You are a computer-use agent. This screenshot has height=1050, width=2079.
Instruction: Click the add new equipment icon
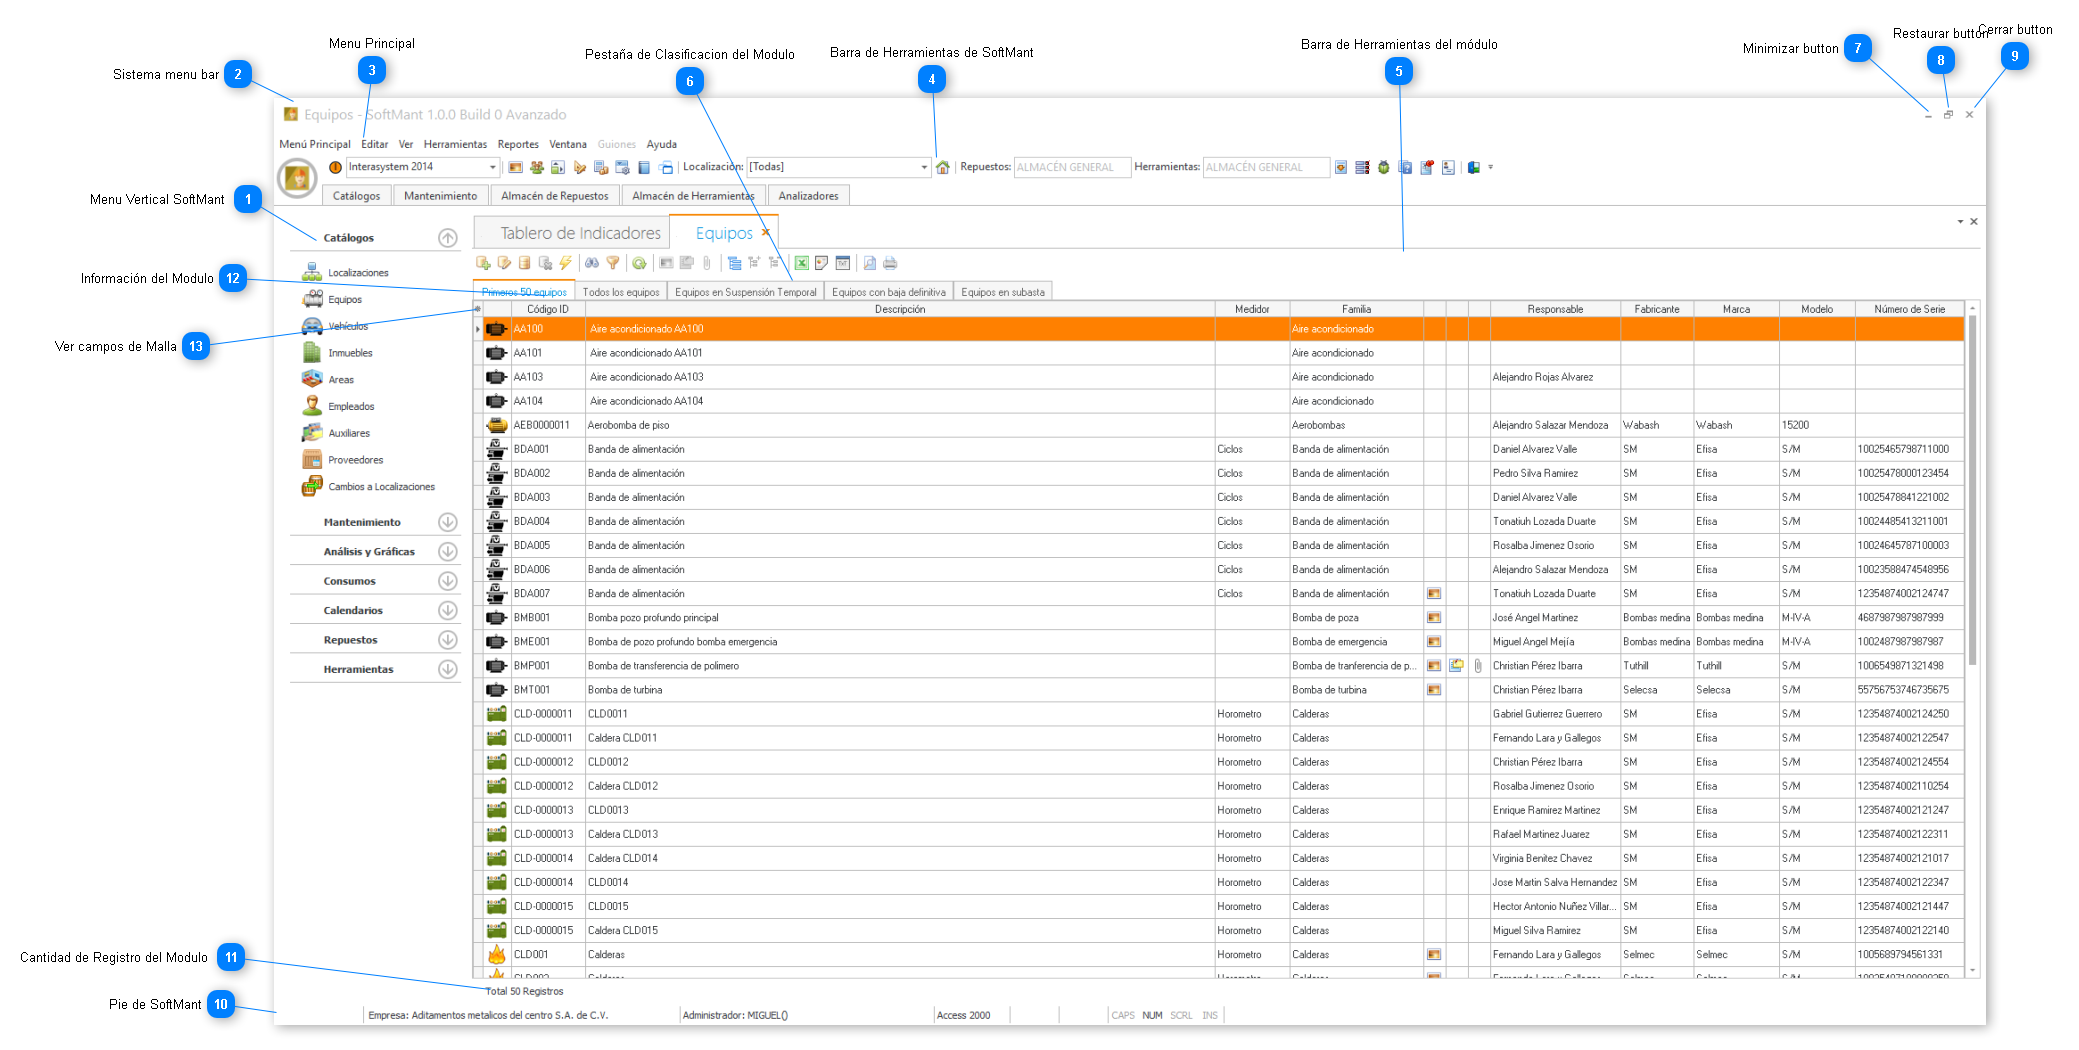point(483,263)
